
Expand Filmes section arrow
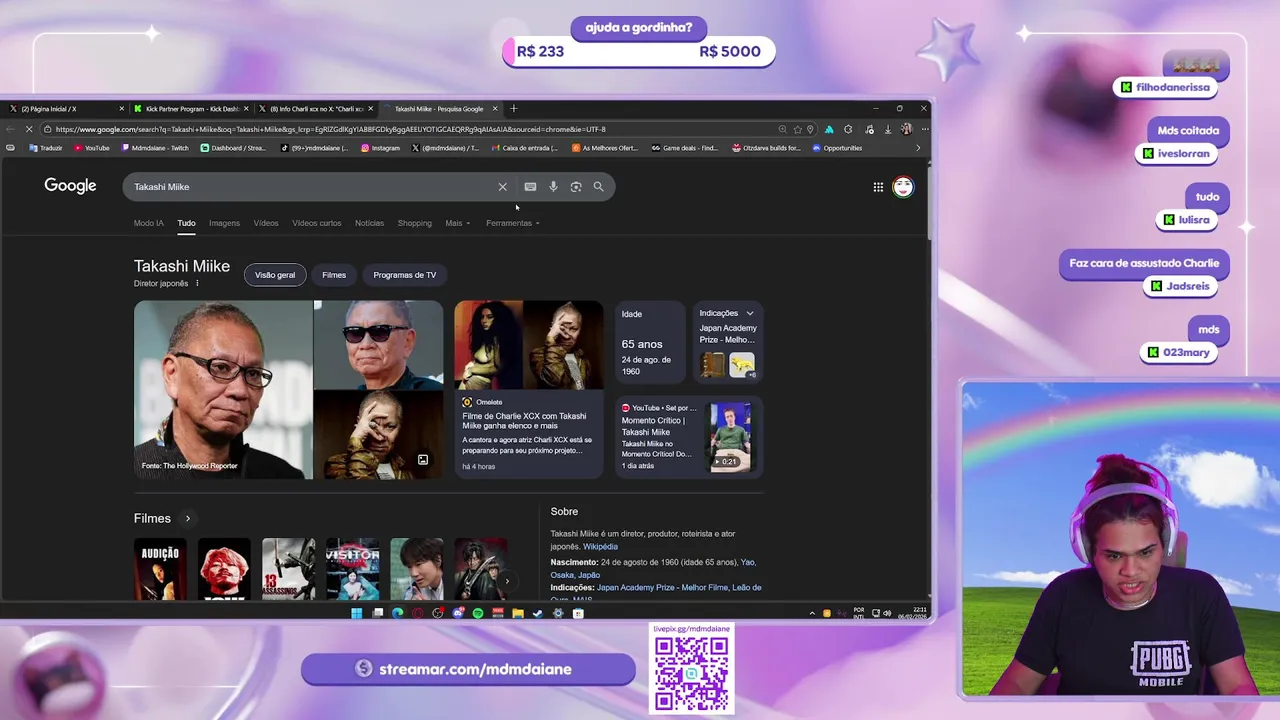[187, 519]
